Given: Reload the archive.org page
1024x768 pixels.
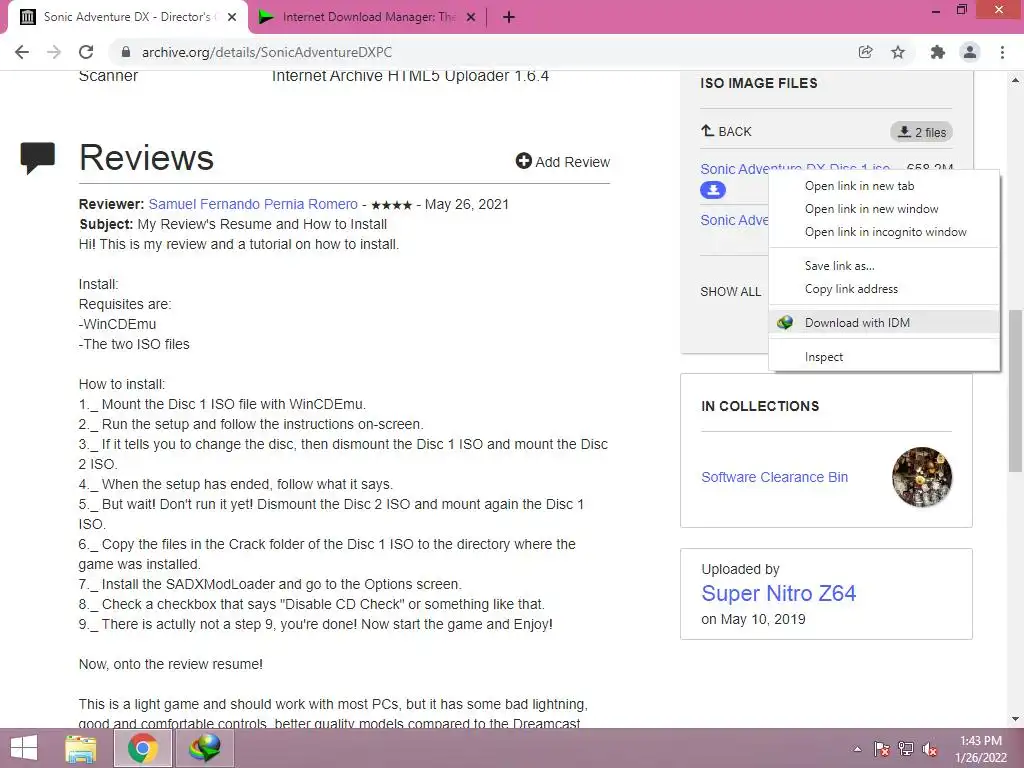Looking at the screenshot, I should 86,52.
